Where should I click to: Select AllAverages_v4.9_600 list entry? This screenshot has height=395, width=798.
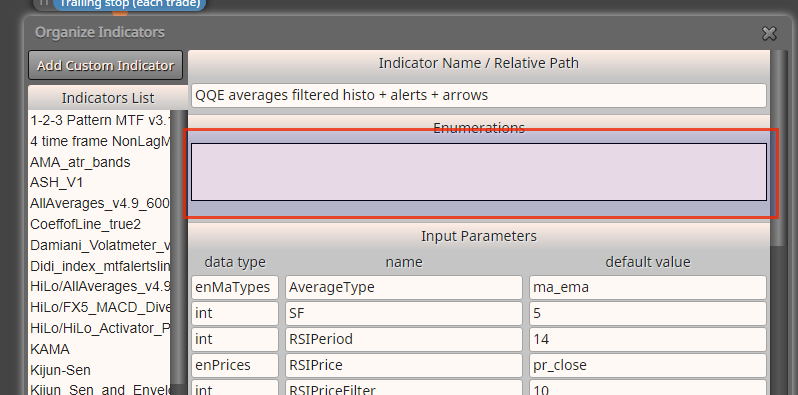(100, 203)
